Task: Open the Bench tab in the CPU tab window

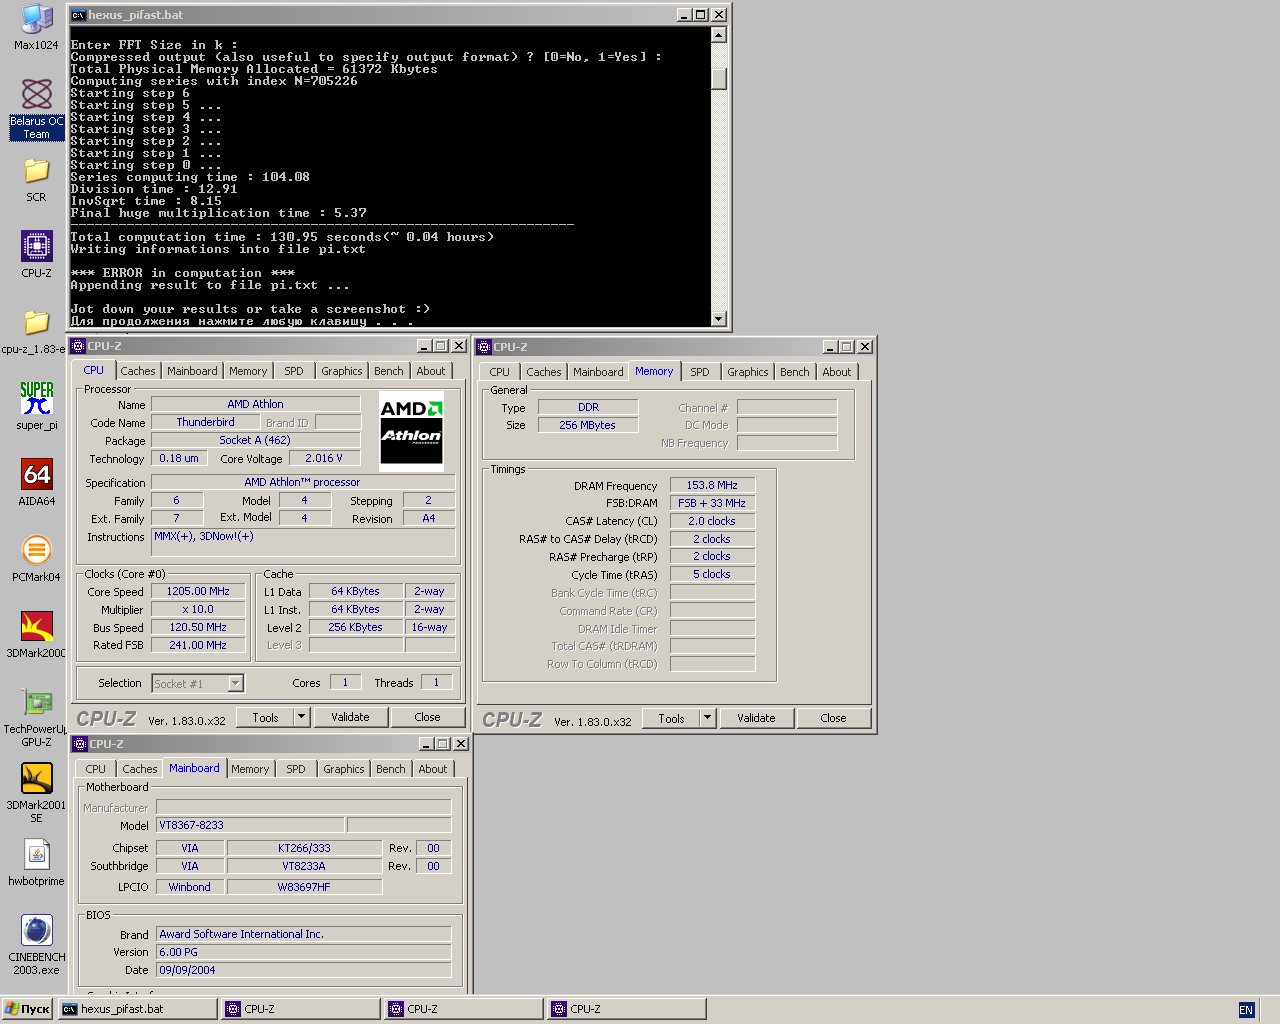Action: [x=389, y=371]
